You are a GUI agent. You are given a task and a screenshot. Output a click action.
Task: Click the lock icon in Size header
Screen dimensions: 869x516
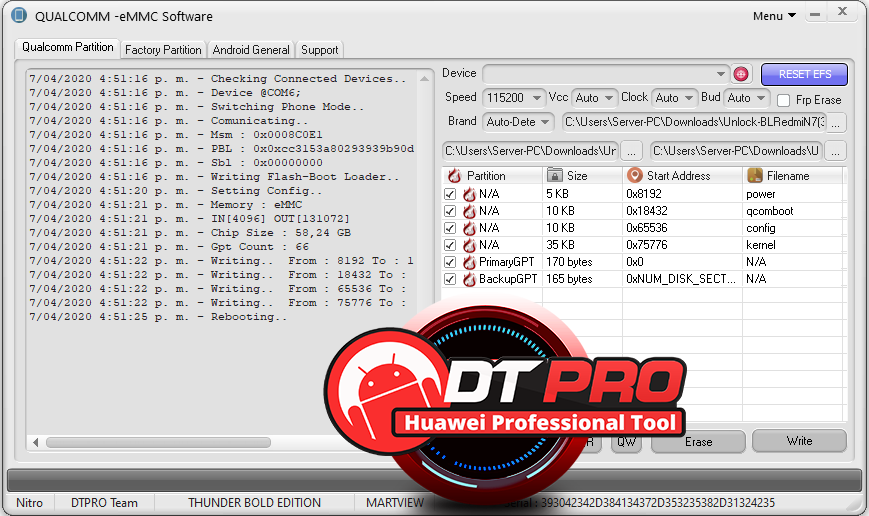click(554, 175)
